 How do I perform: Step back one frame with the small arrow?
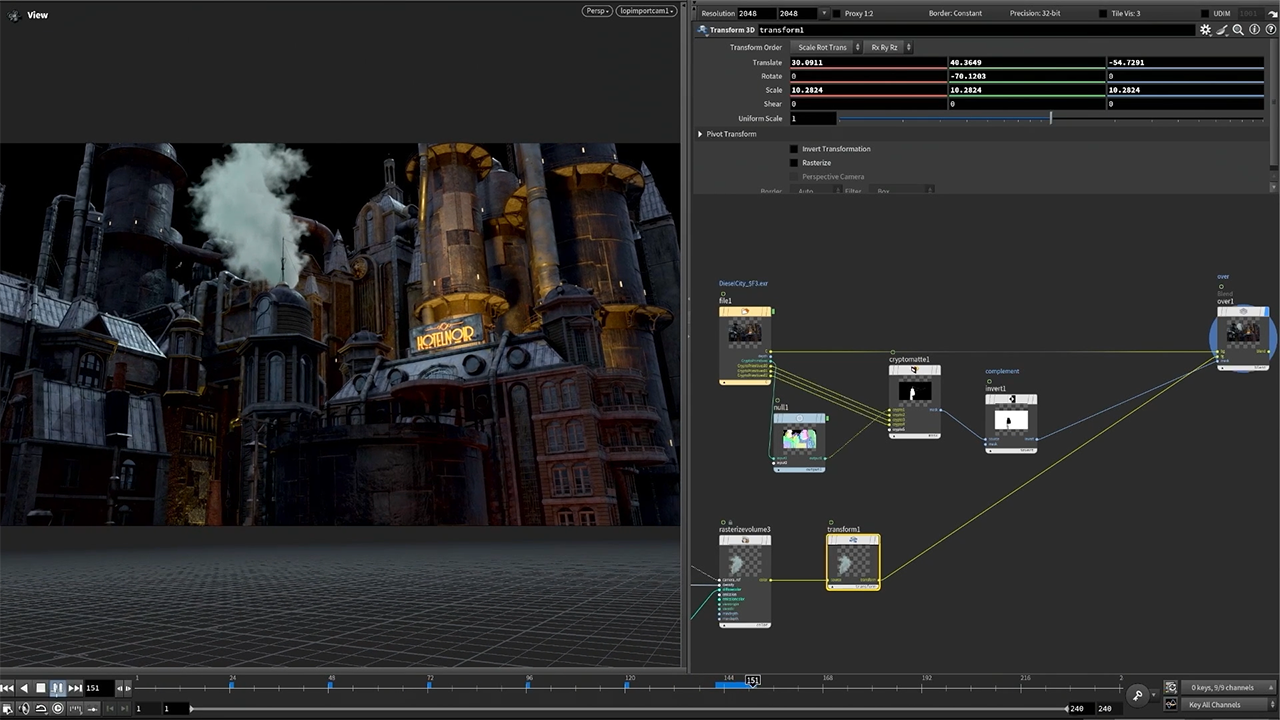pos(120,688)
